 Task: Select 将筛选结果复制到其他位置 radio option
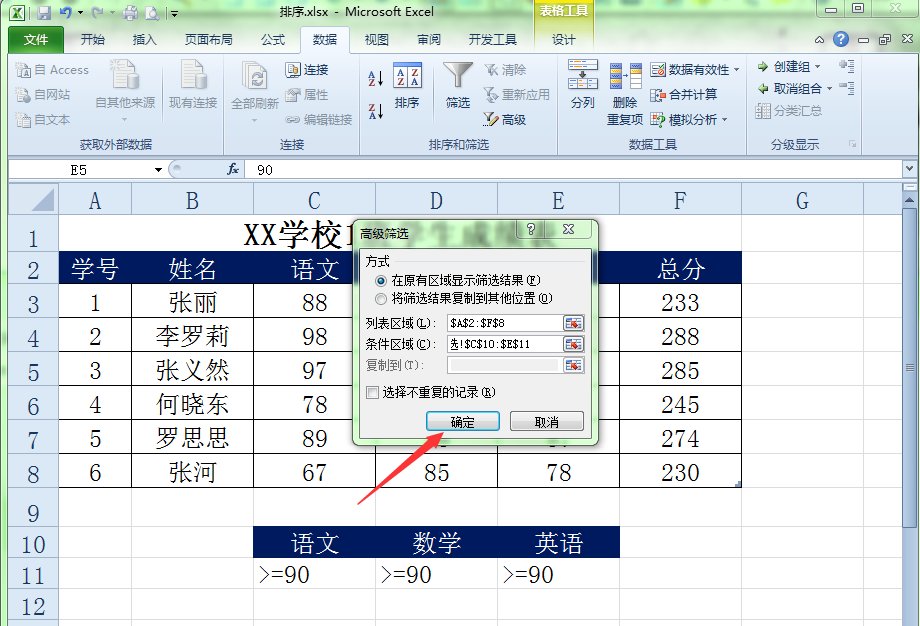tap(381, 299)
